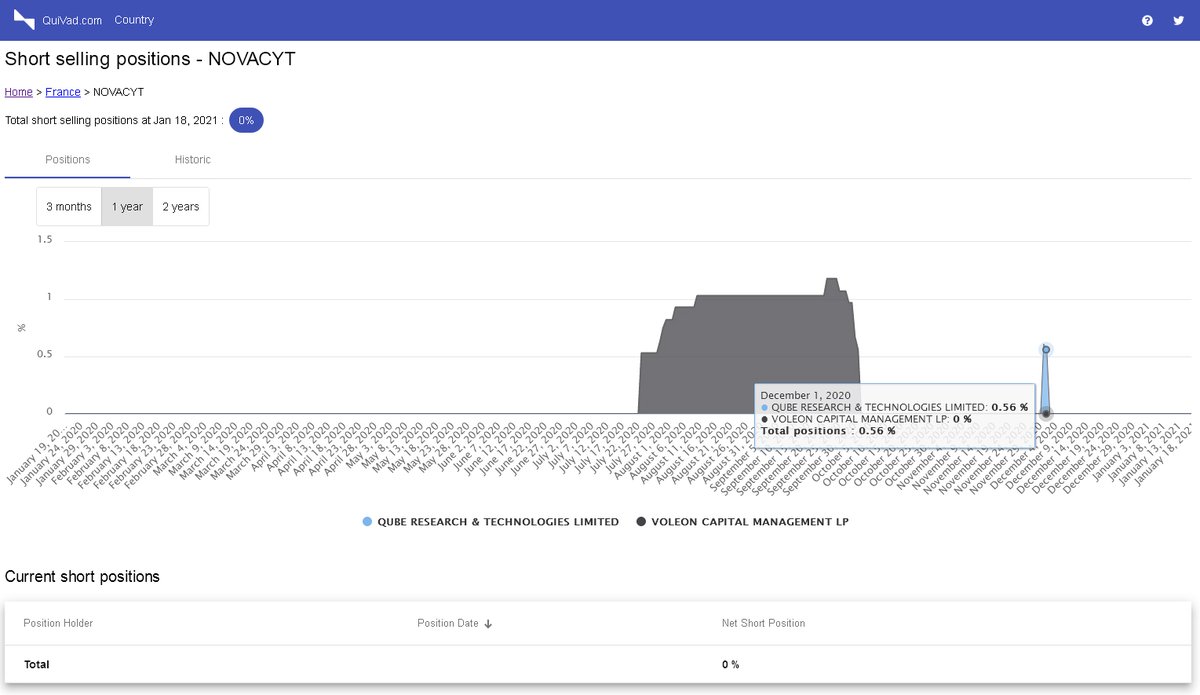This screenshot has height=695, width=1200.
Task: Select the 3 months range option
Action: (68, 206)
